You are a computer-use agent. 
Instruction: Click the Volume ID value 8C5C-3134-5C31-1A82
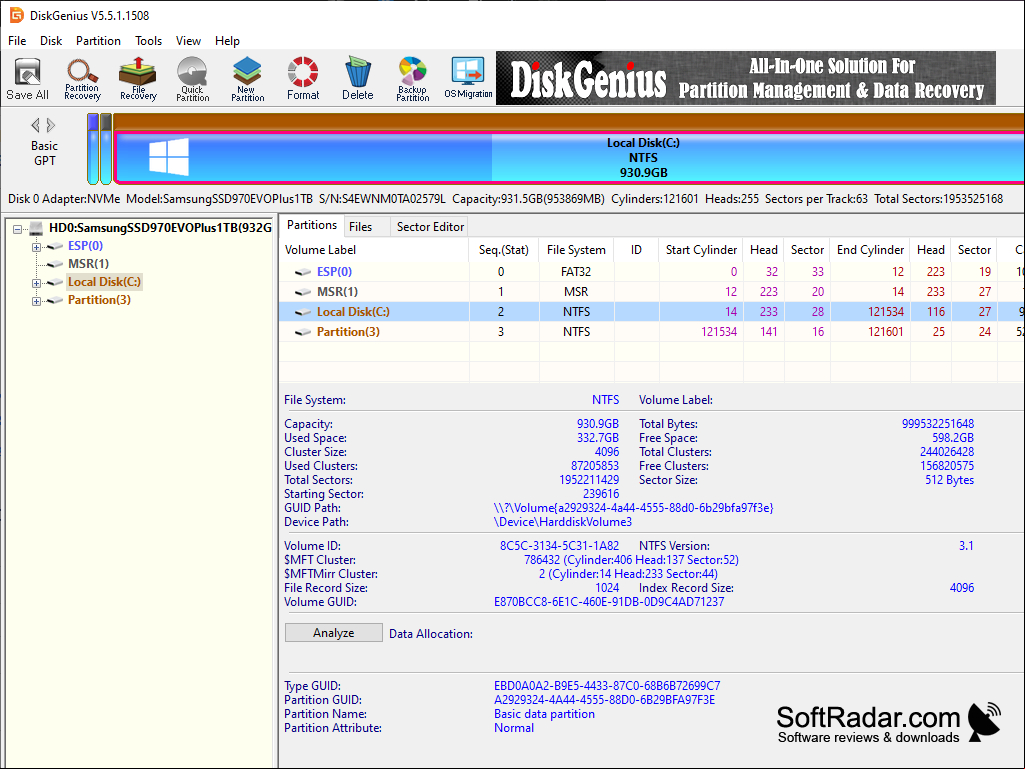coord(559,545)
